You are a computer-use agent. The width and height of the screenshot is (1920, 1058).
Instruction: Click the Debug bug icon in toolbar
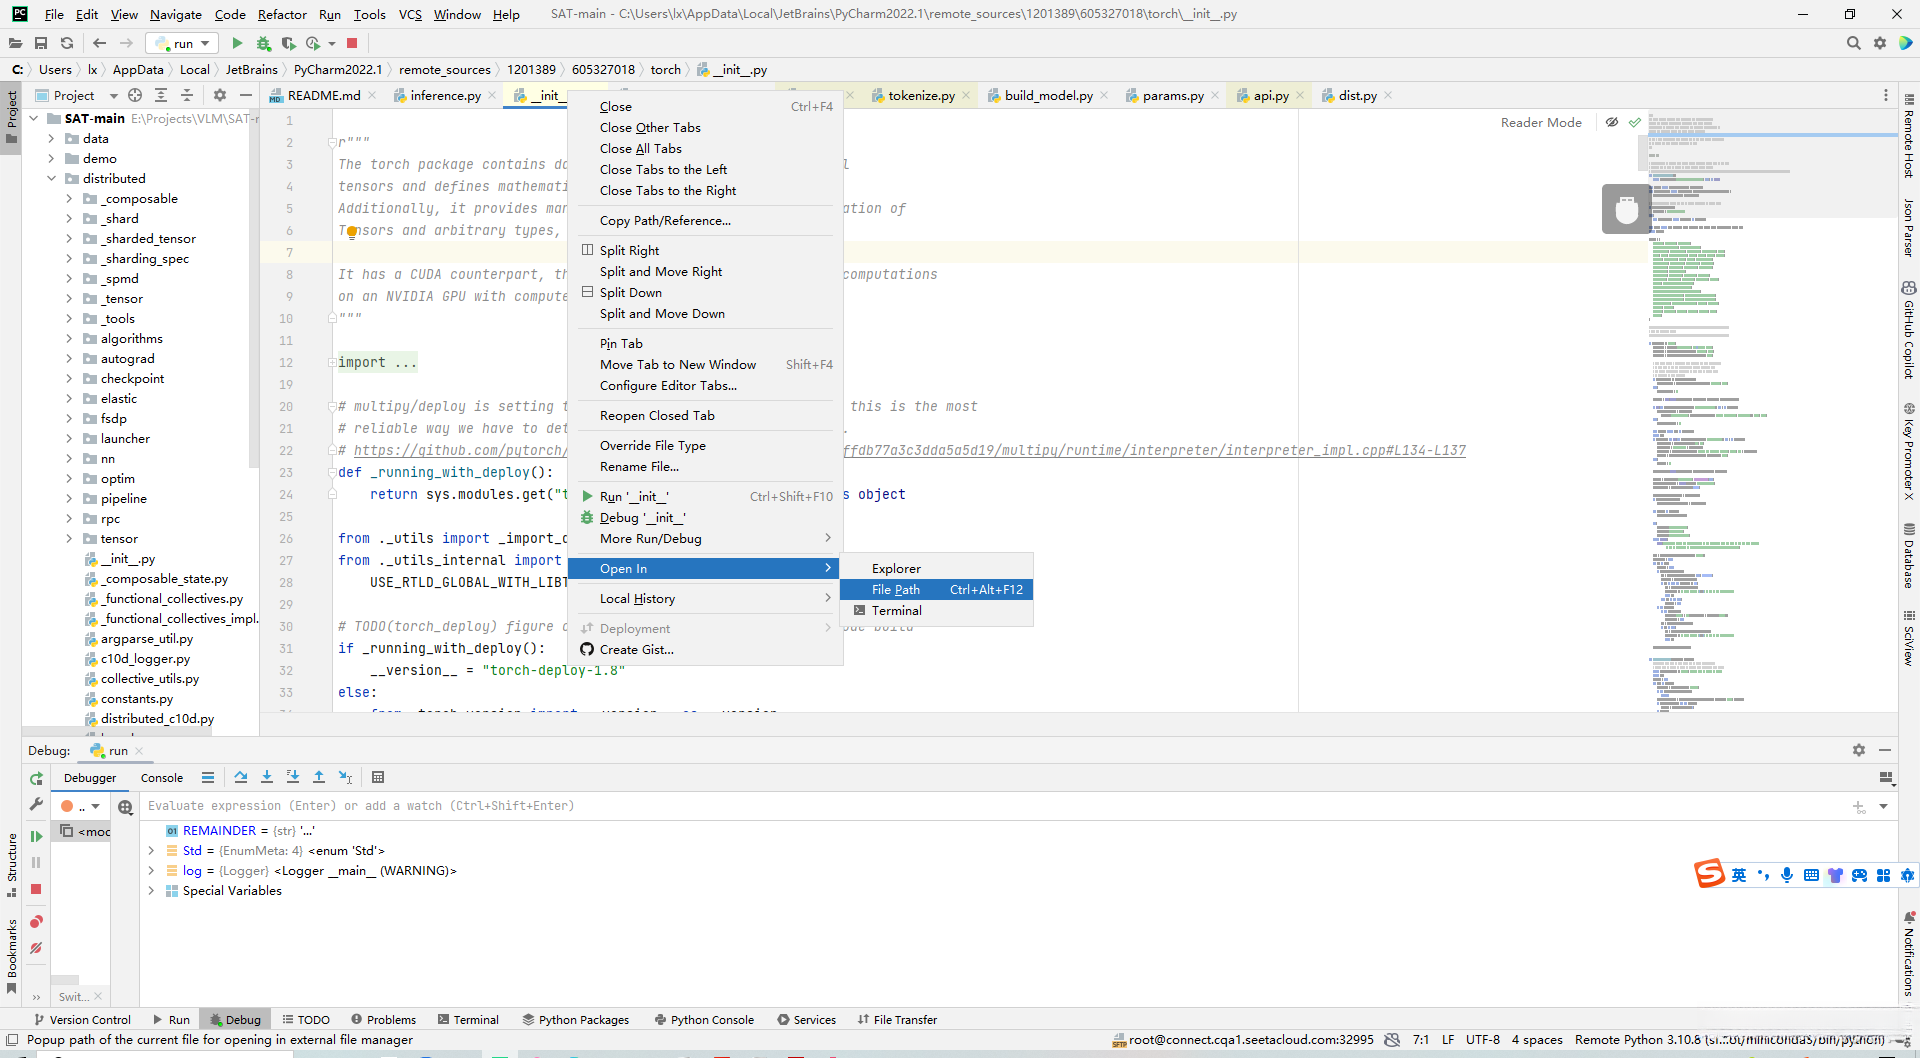(264, 43)
